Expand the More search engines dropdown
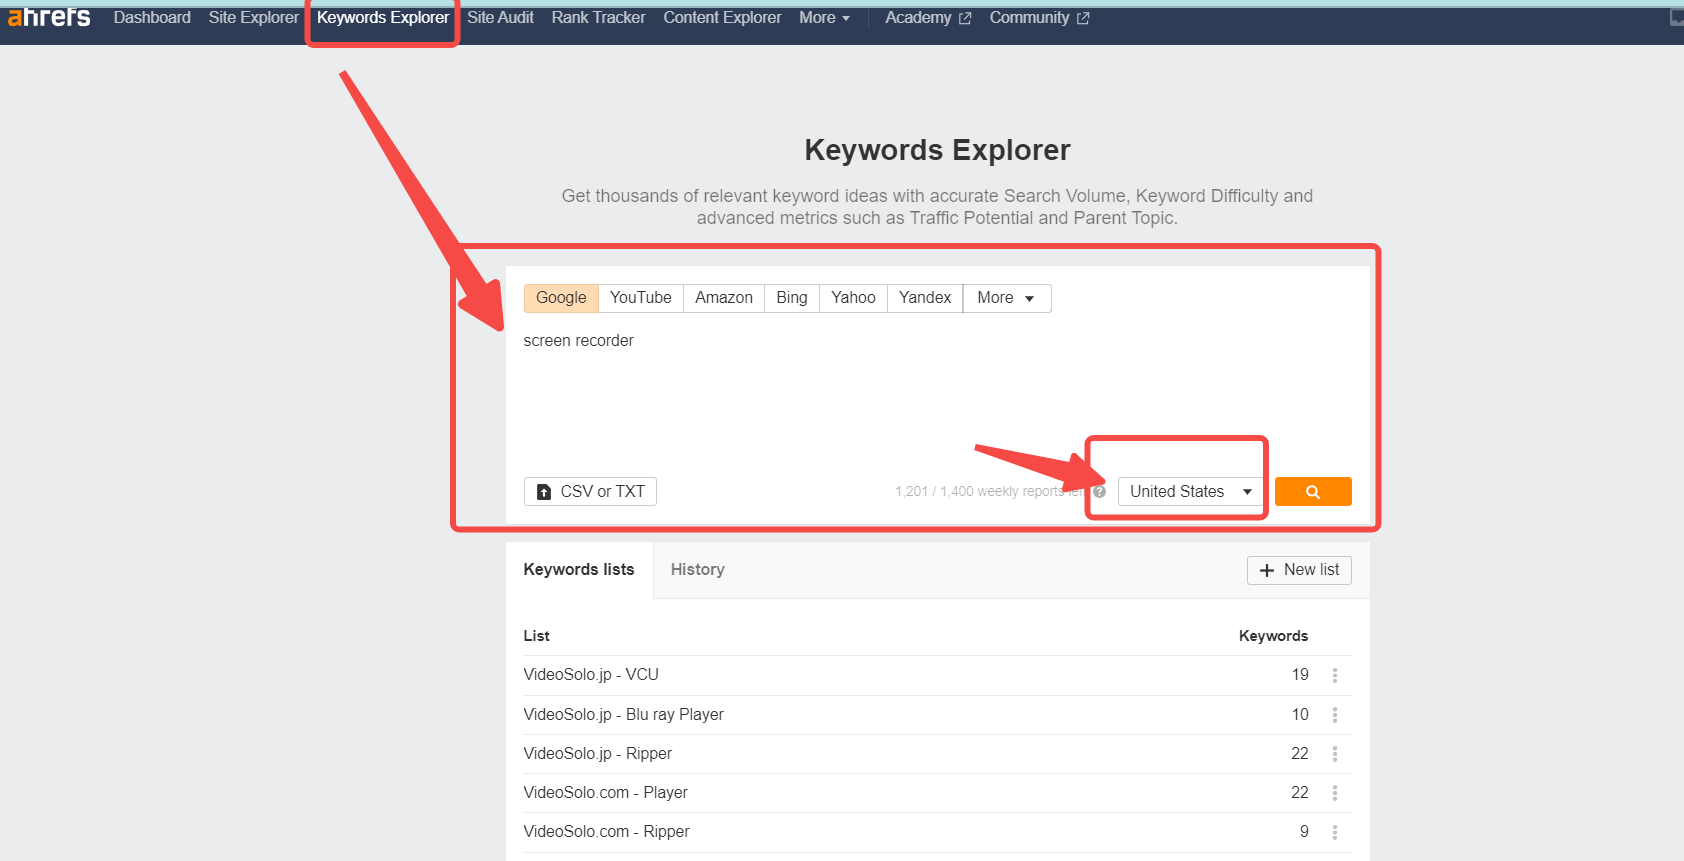This screenshot has width=1684, height=861. coord(1007,298)
